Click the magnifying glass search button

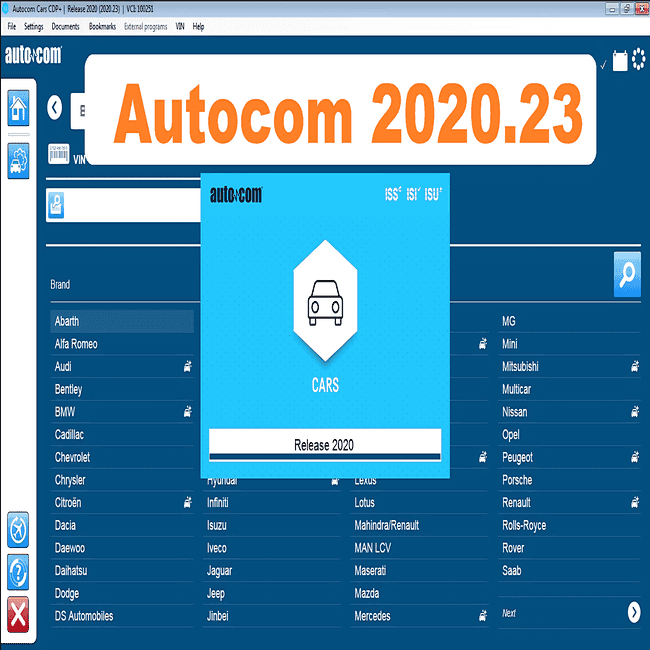(x=627, y=274)
